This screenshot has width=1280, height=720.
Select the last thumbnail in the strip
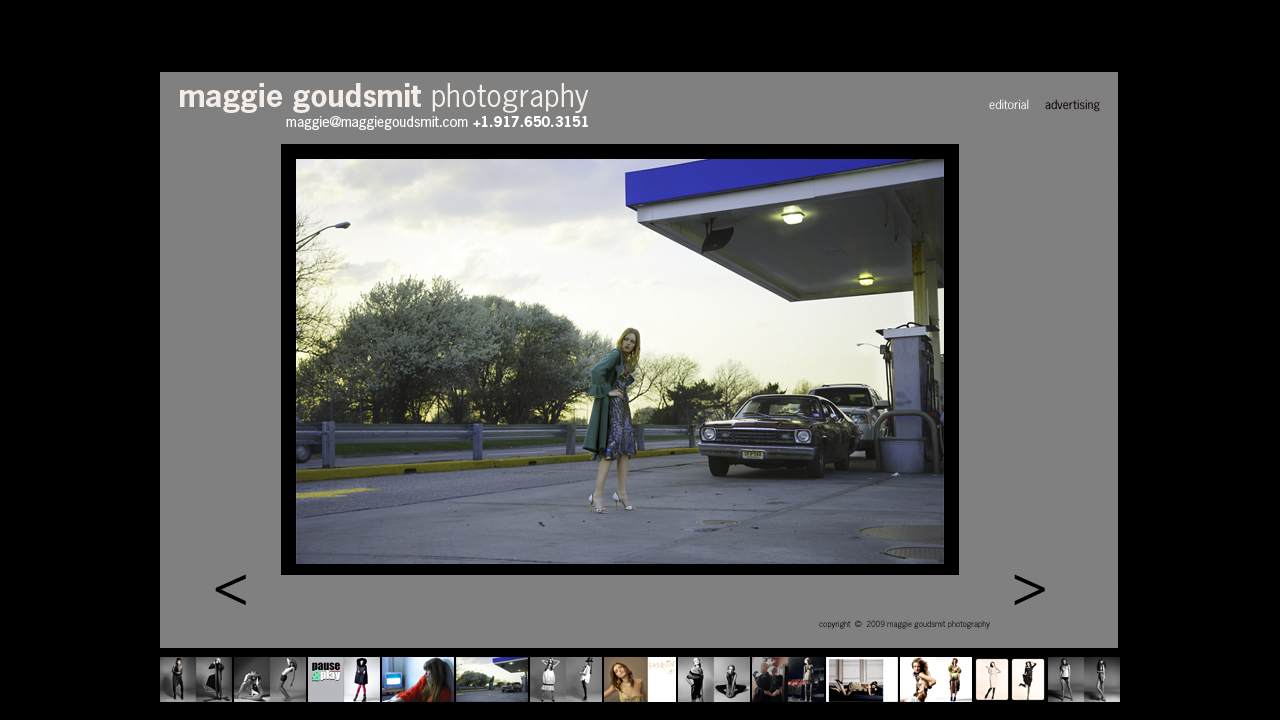coord(1084,680)
